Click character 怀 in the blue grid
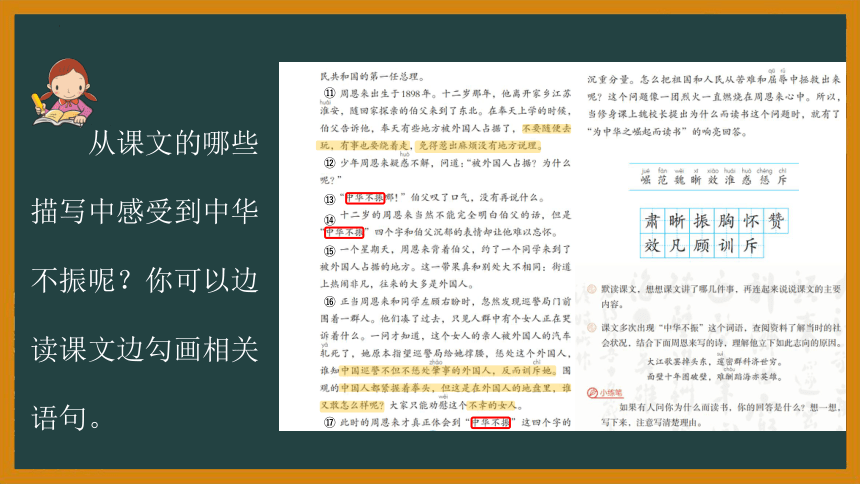Screen dimensions: 860x484 751,221
